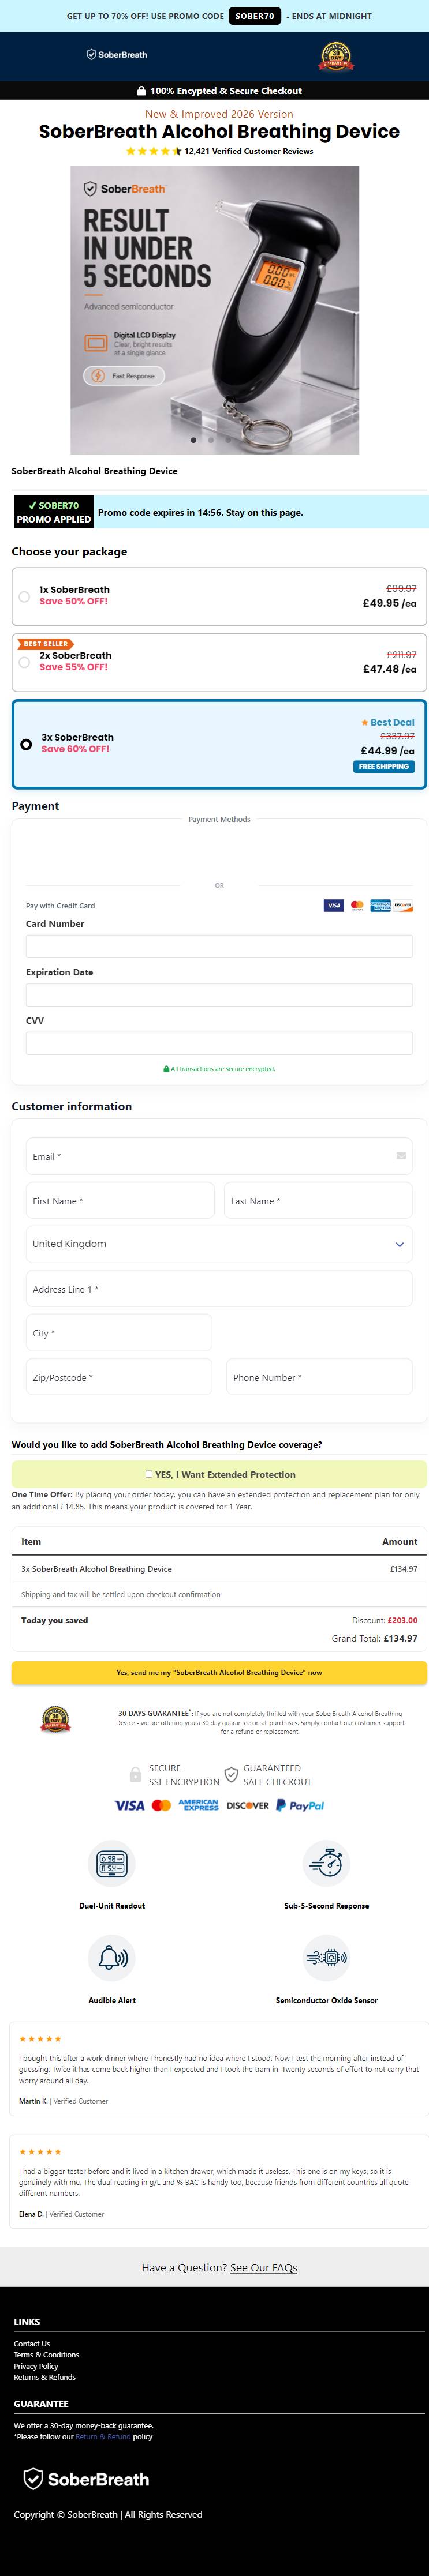Open the United Kingdom country dropdown
Viewport: 429px width, 2576px height.
point(219,1244)
